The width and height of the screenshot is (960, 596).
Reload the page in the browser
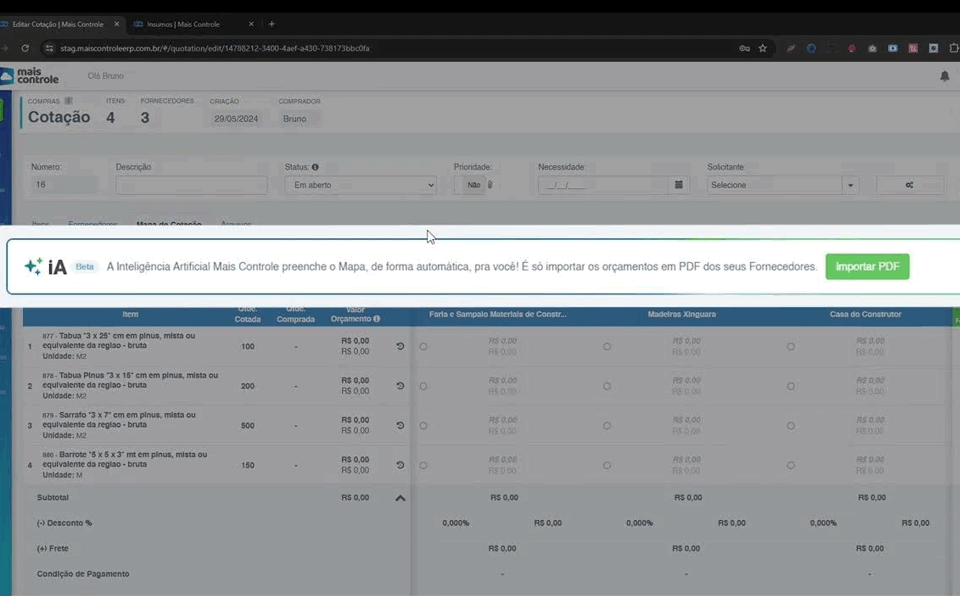[25, 48]
